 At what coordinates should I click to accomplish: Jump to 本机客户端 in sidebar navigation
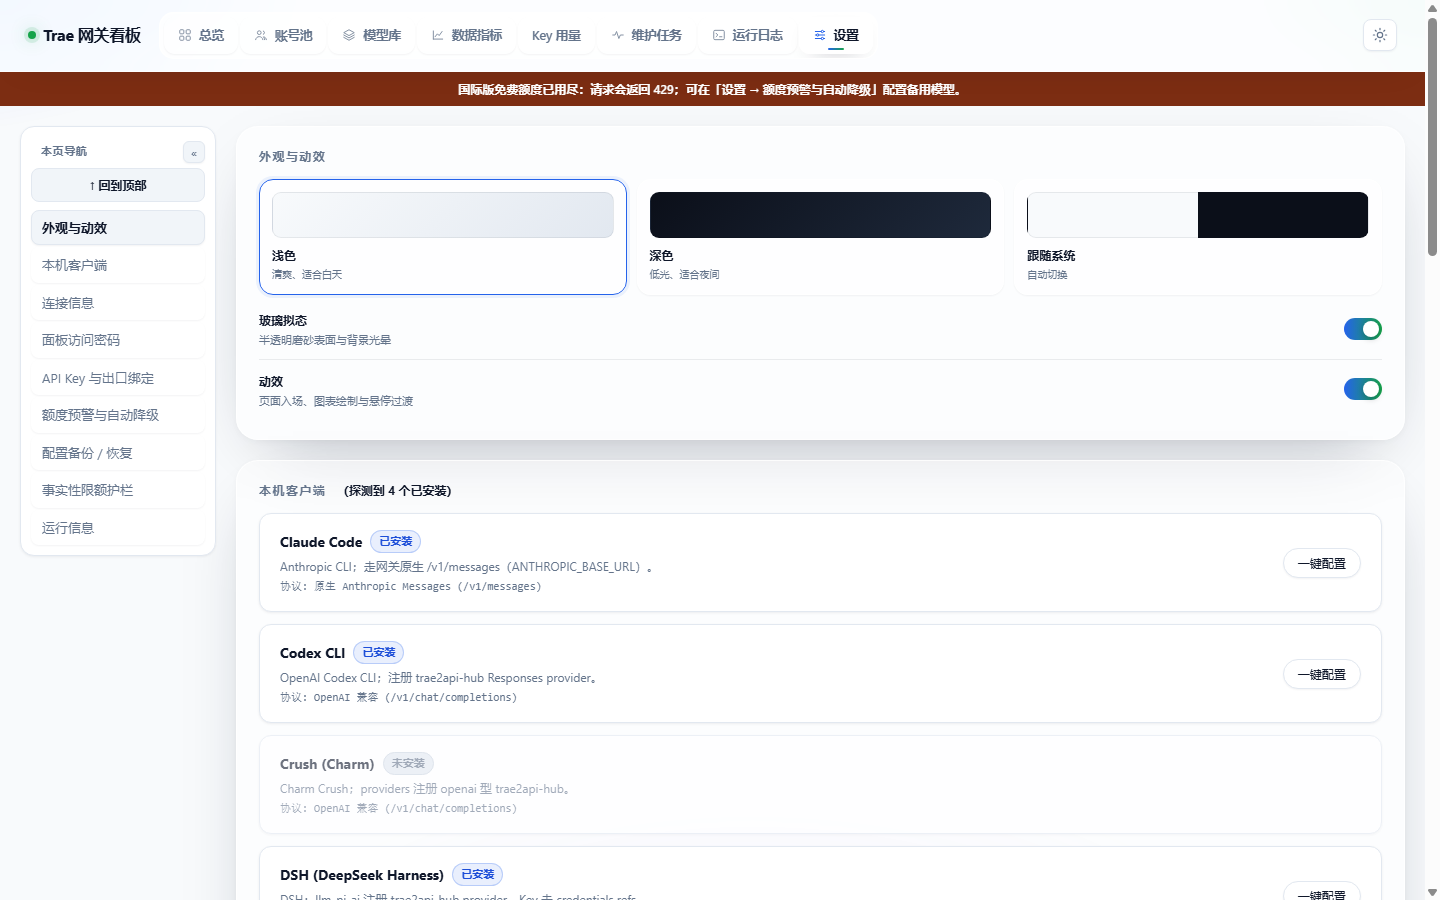118,265
